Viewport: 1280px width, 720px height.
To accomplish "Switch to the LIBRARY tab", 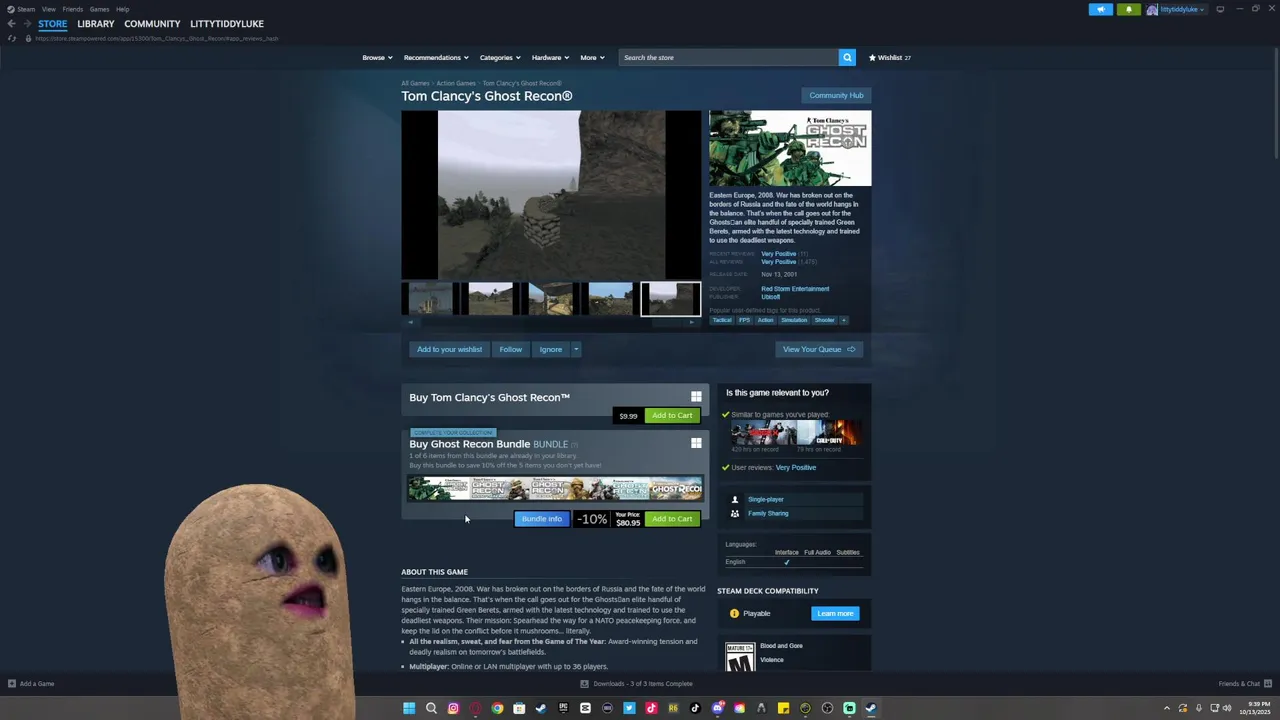I will coord(96,24).
